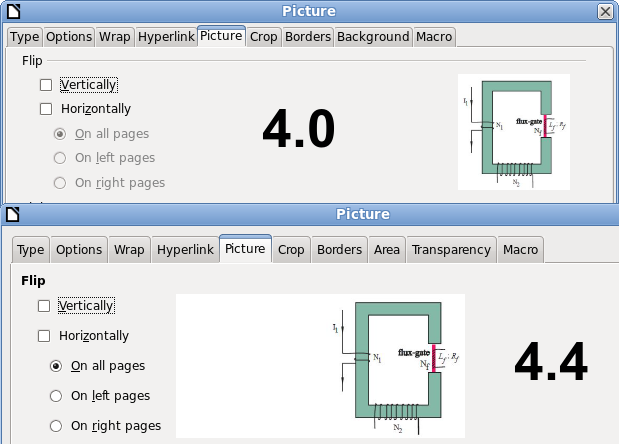Click the flux-gate preview in the lower dialog
619x444 pixels.
398,364
